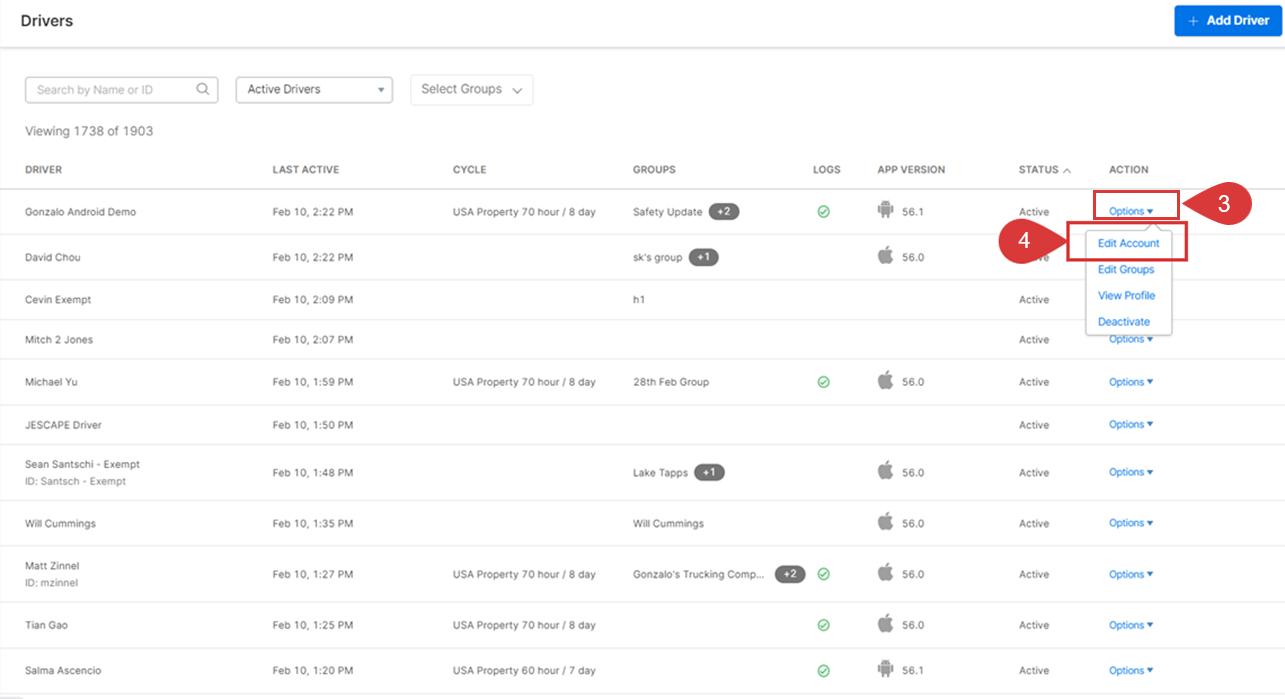
Task: Click driver name Tian Gao
Action: pos(46,625)
